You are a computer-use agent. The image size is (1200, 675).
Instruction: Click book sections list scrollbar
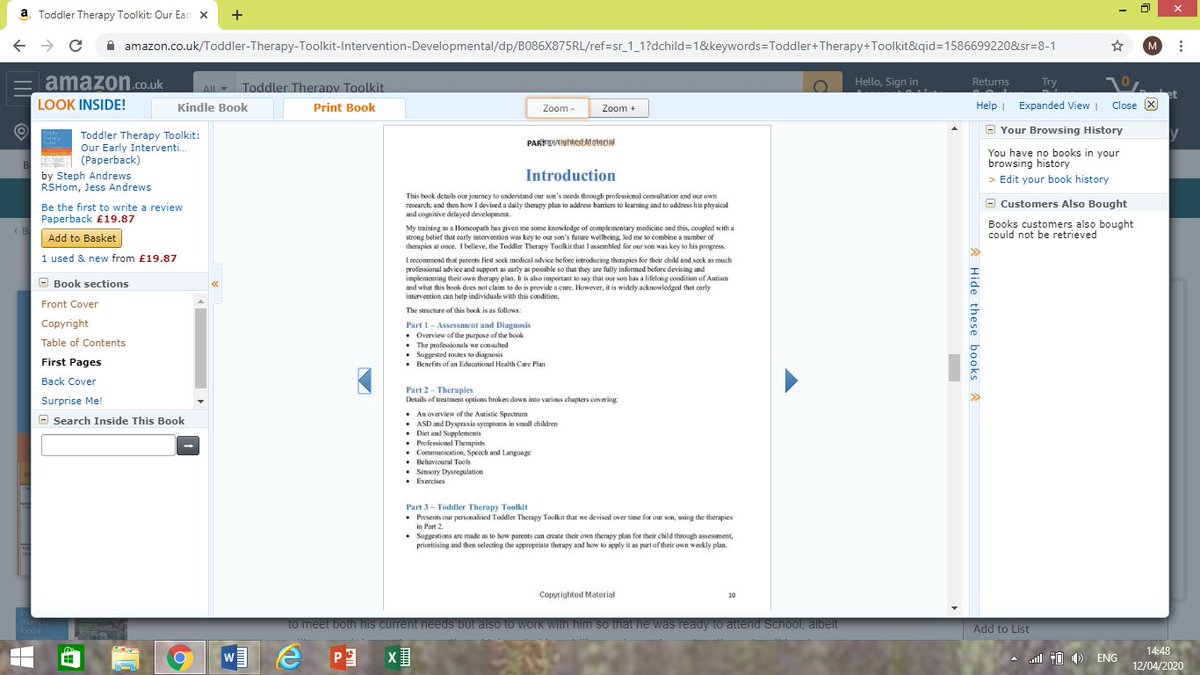point(201,348)
